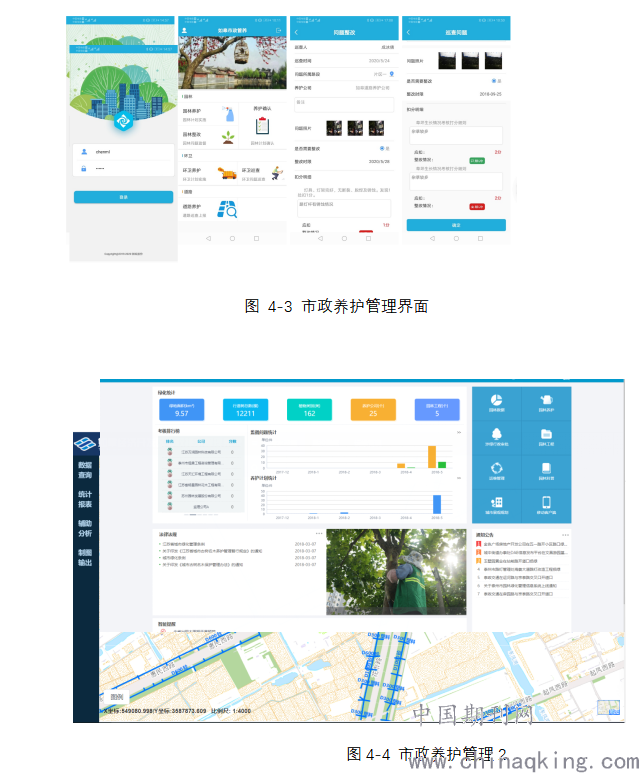Open 园林整改 seedling icon

click(228, 137)
